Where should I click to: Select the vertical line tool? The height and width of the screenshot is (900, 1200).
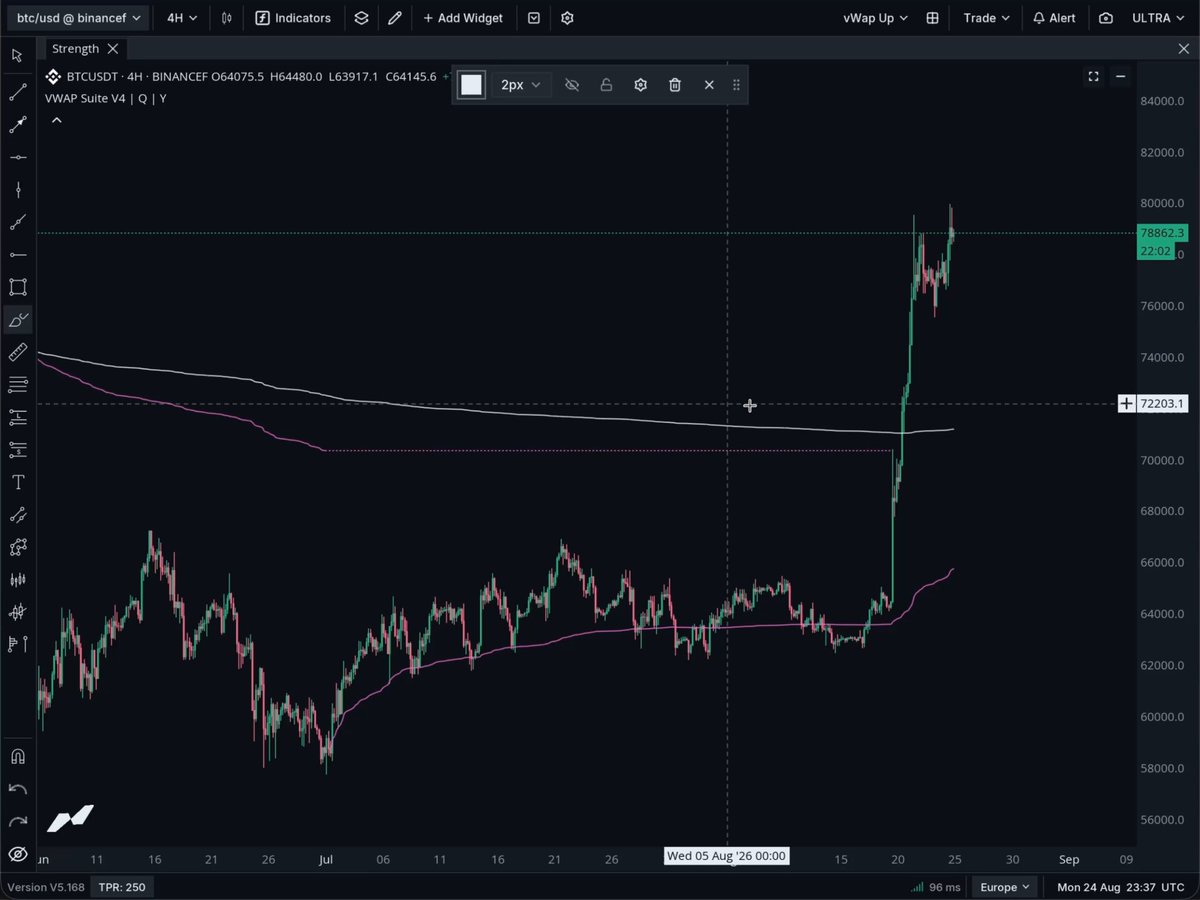point(17,190)
